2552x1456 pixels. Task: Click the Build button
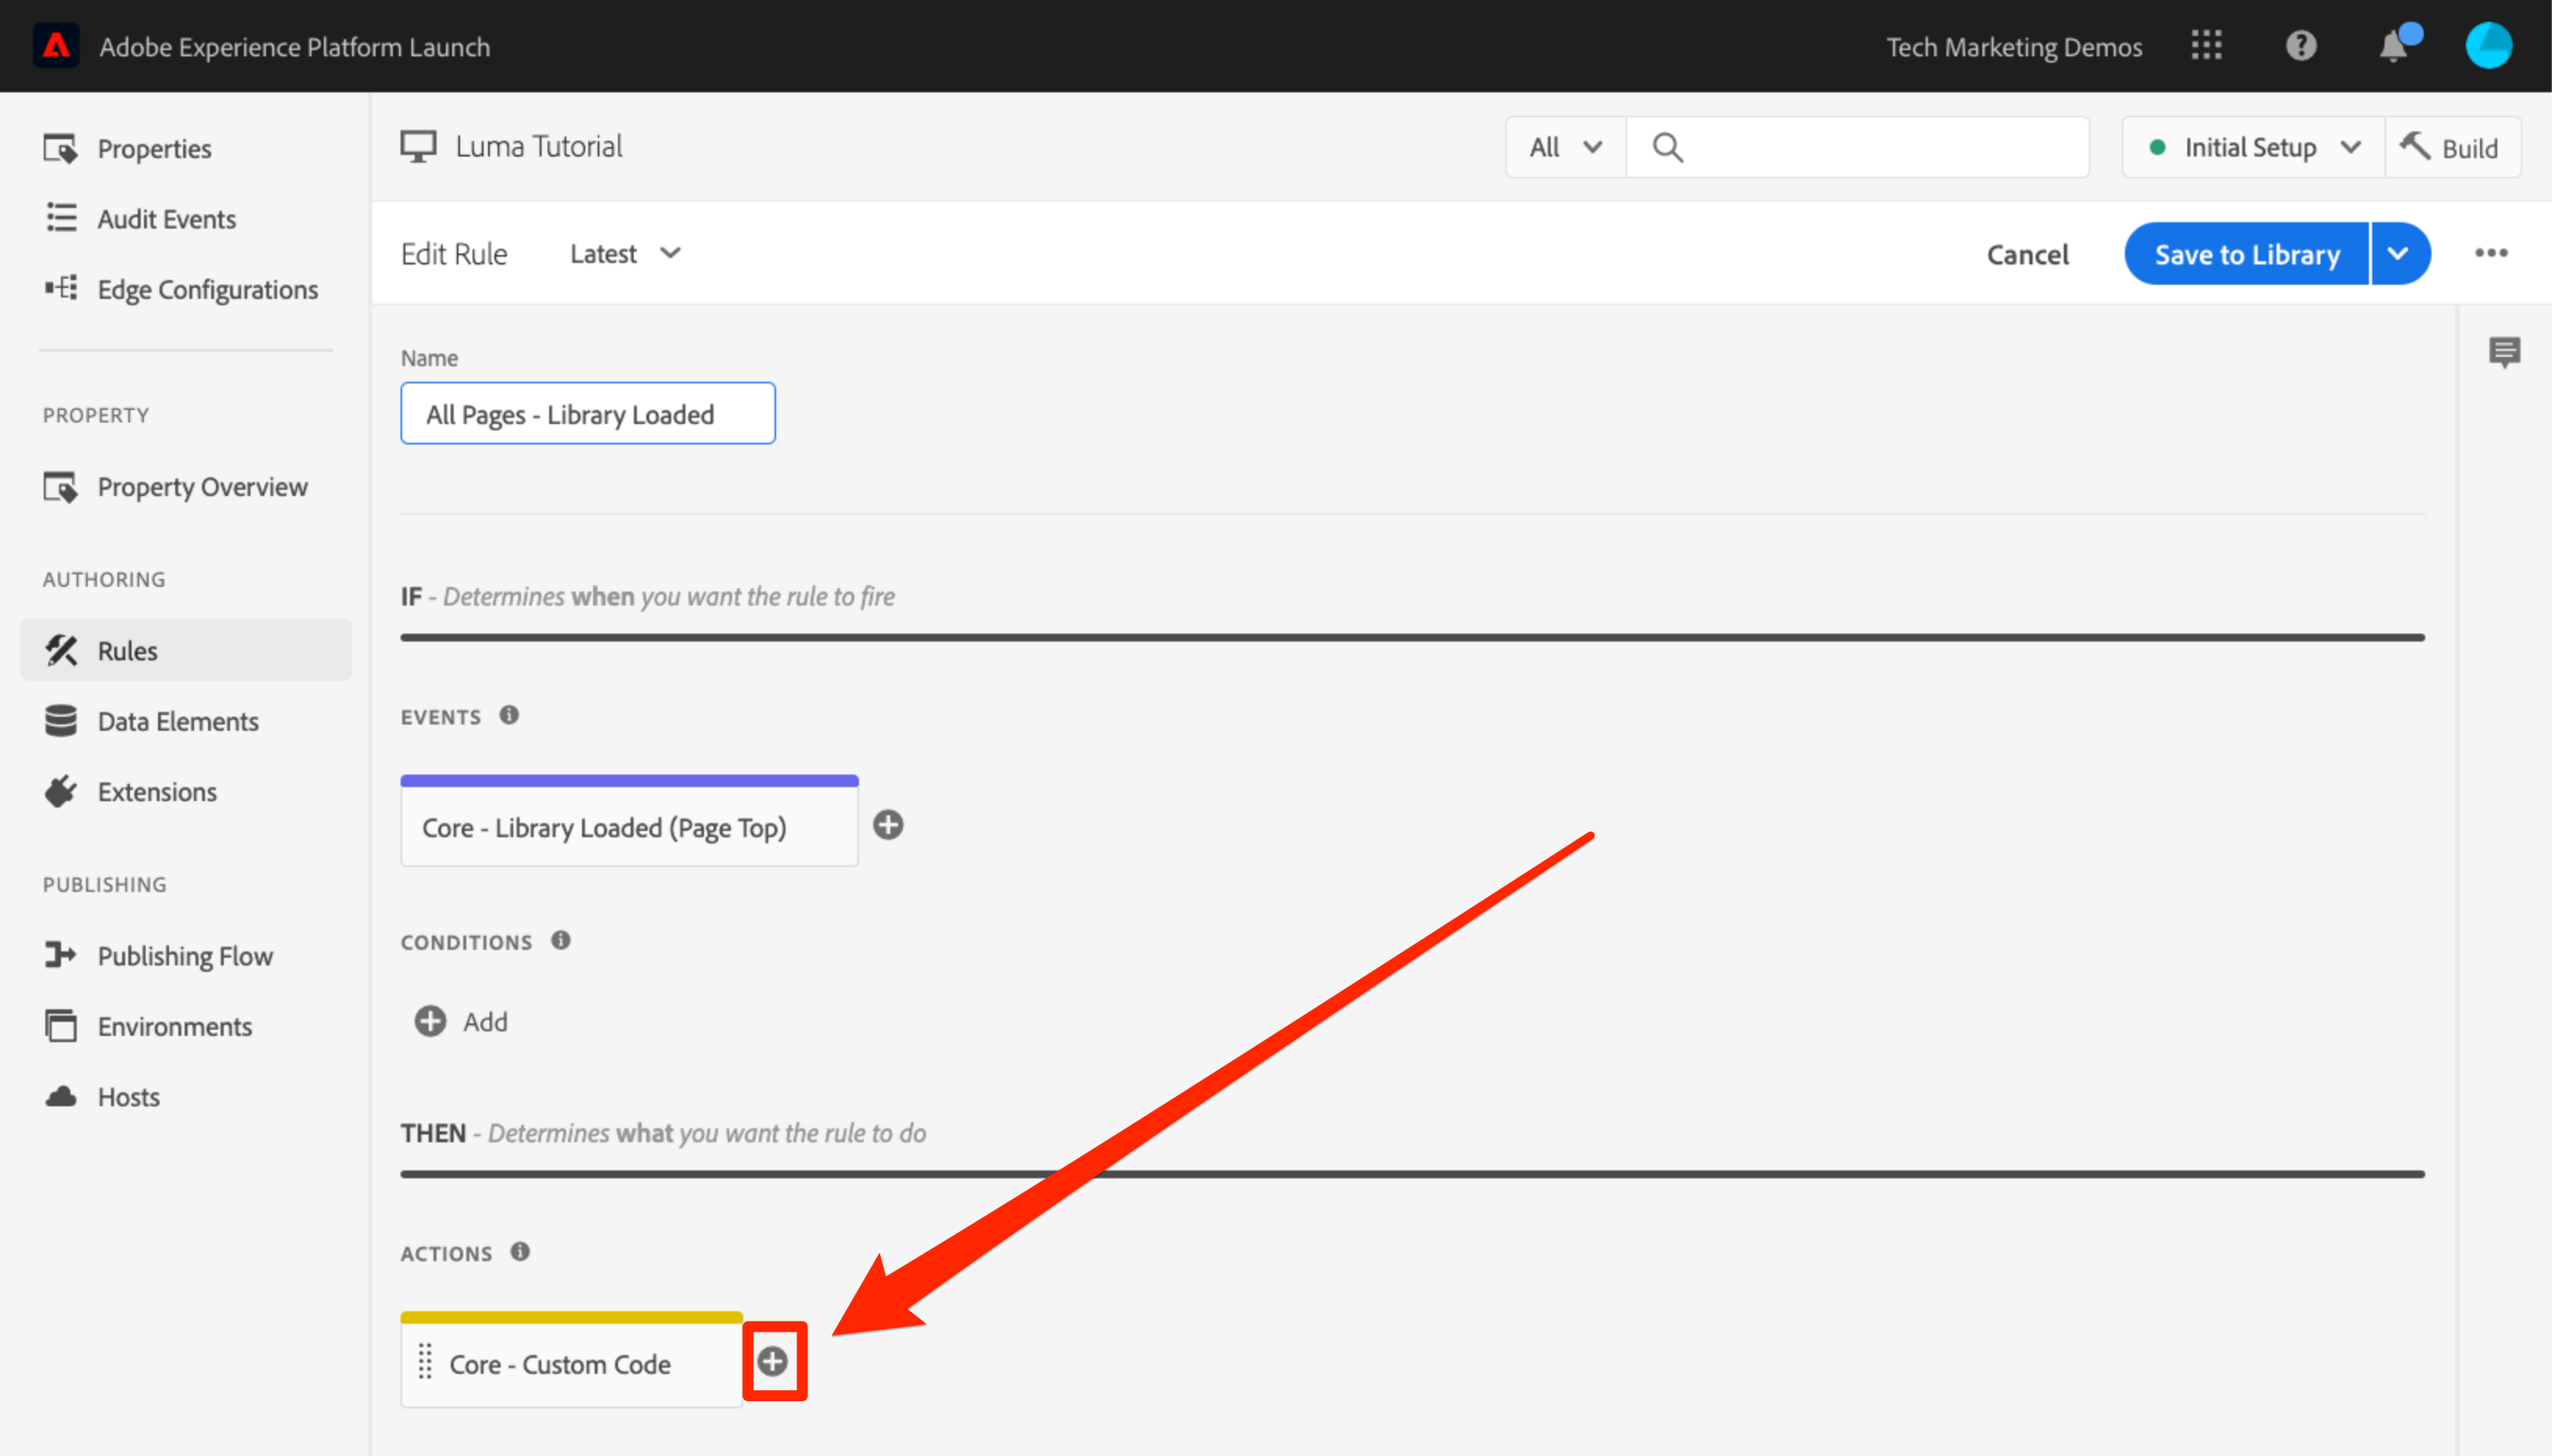(2452, 148)
